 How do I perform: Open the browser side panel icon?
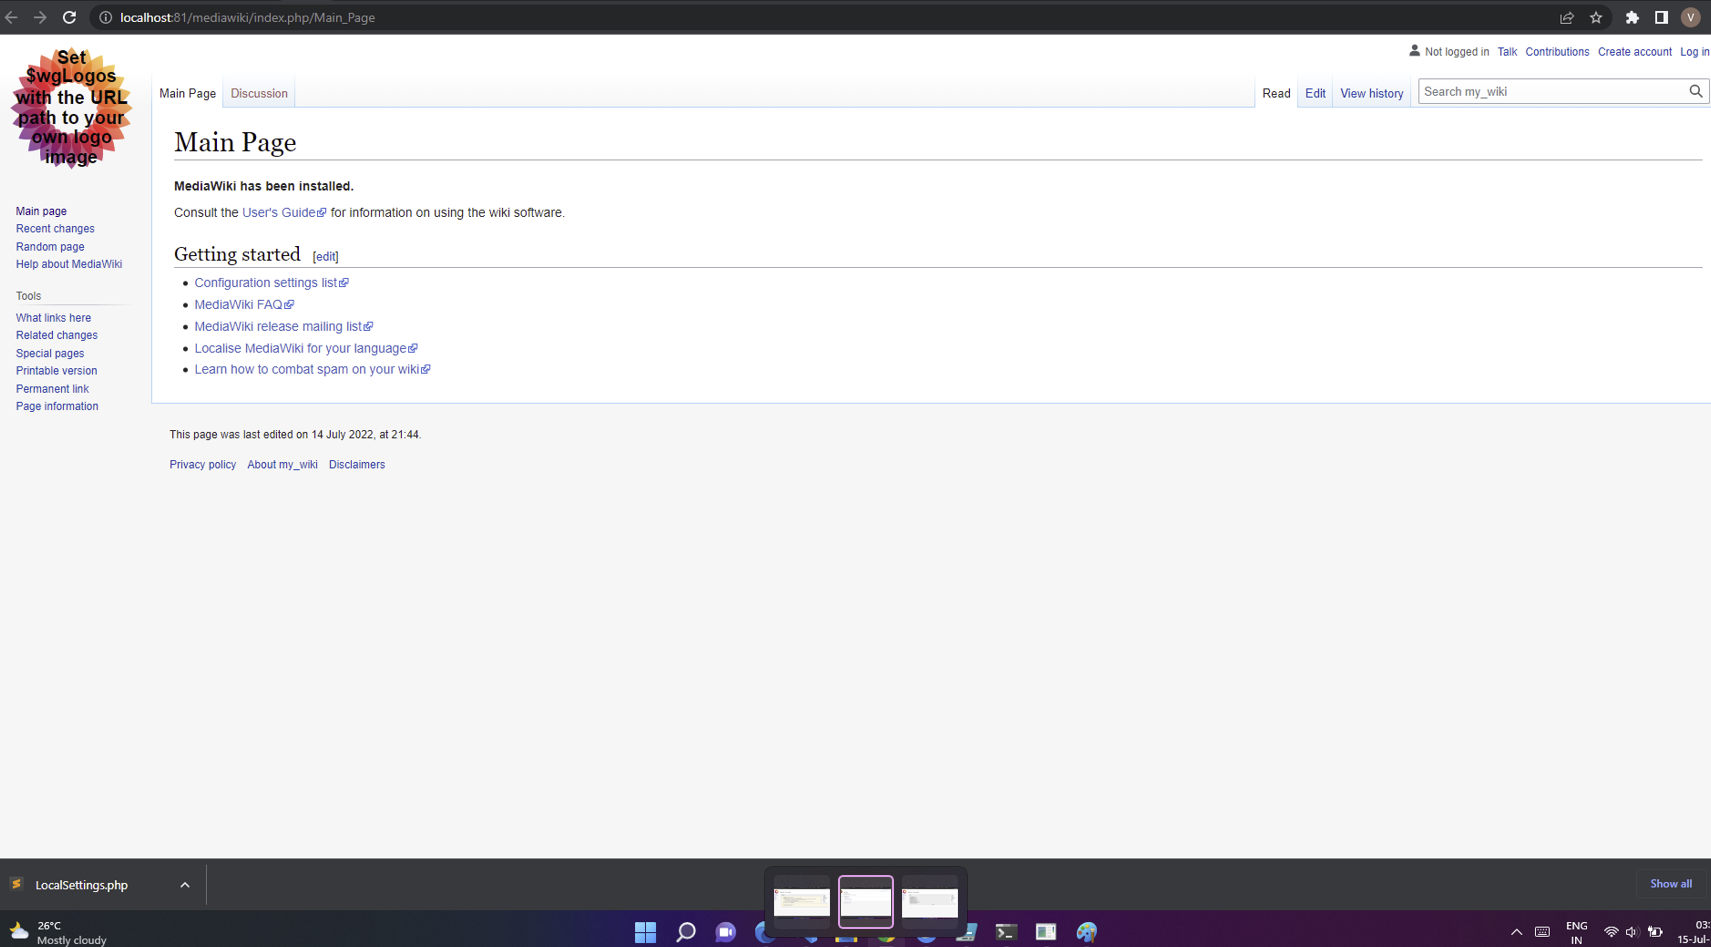tap(1661, 17)
